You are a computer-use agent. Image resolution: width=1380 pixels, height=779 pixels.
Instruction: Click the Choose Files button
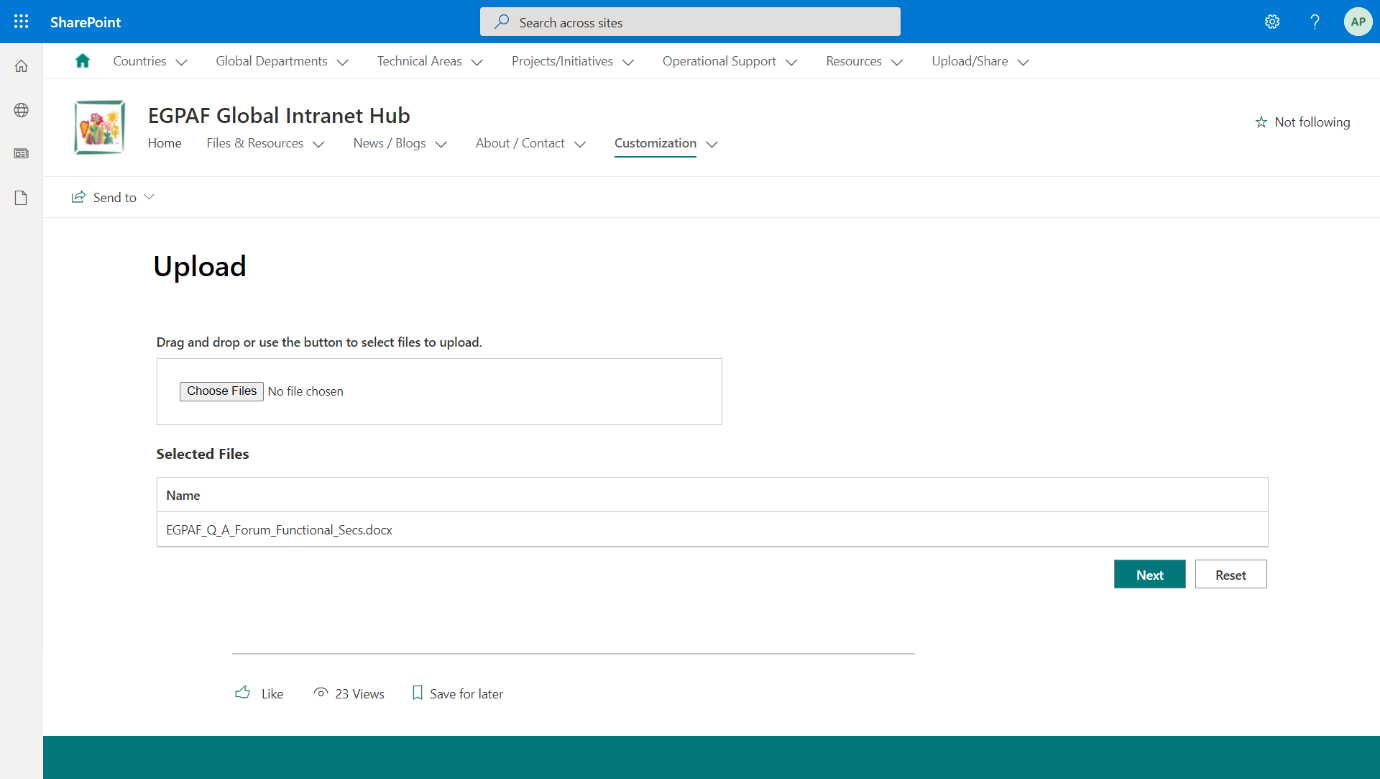click(222, 391)
